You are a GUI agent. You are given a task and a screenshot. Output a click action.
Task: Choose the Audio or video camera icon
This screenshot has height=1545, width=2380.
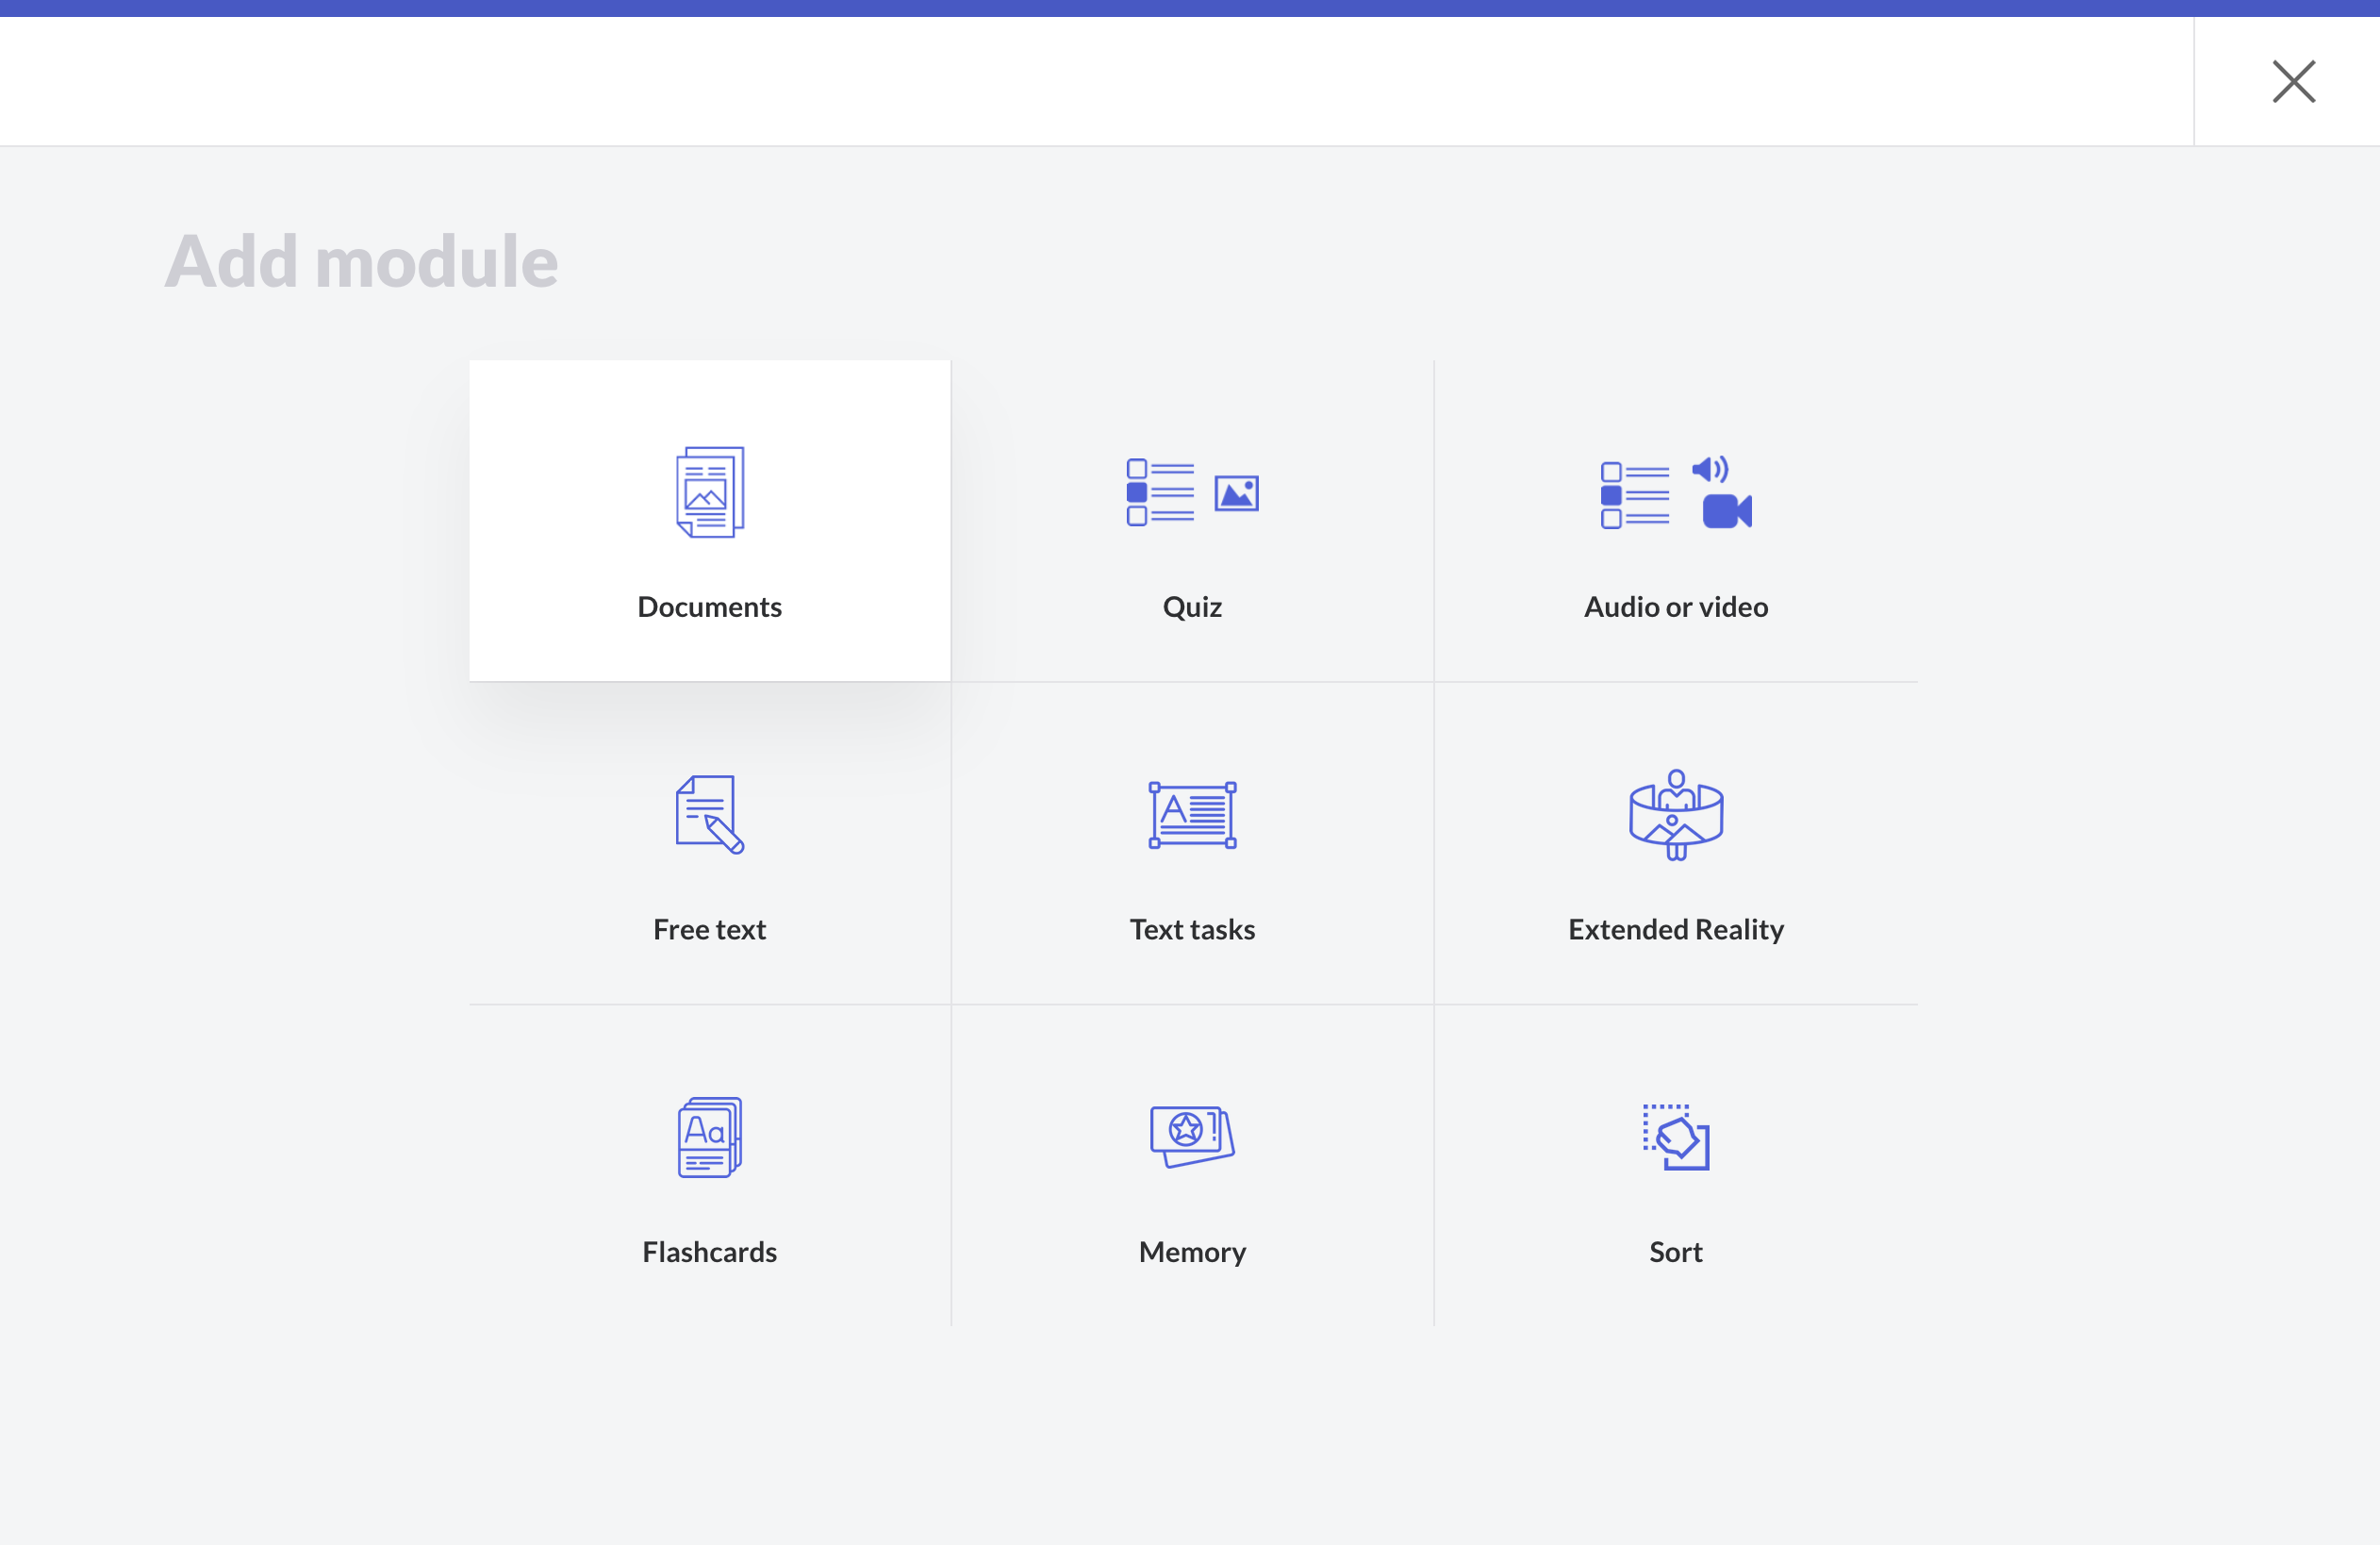[1726, 511]
